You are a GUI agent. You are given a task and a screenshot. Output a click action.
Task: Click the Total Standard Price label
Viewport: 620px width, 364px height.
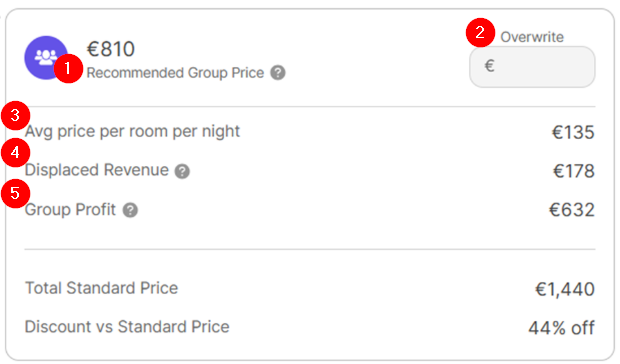102,288
